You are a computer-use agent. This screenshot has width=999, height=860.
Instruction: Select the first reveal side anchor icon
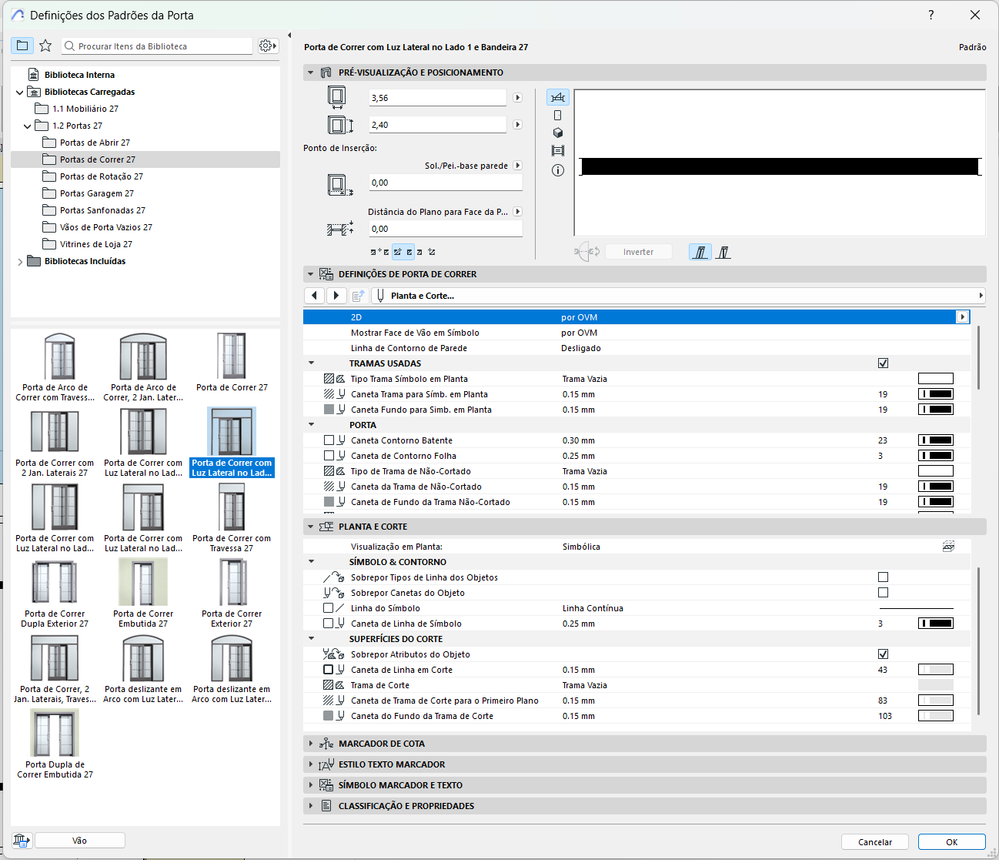[700, 252]
